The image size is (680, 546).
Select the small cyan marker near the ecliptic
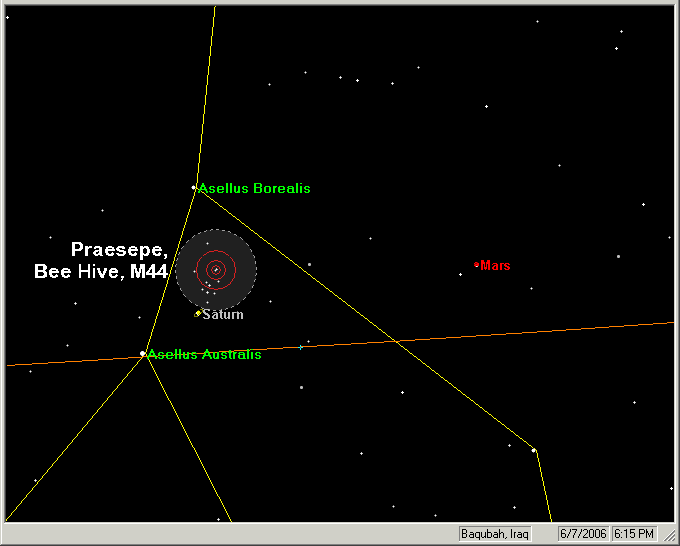coord(301,347)
